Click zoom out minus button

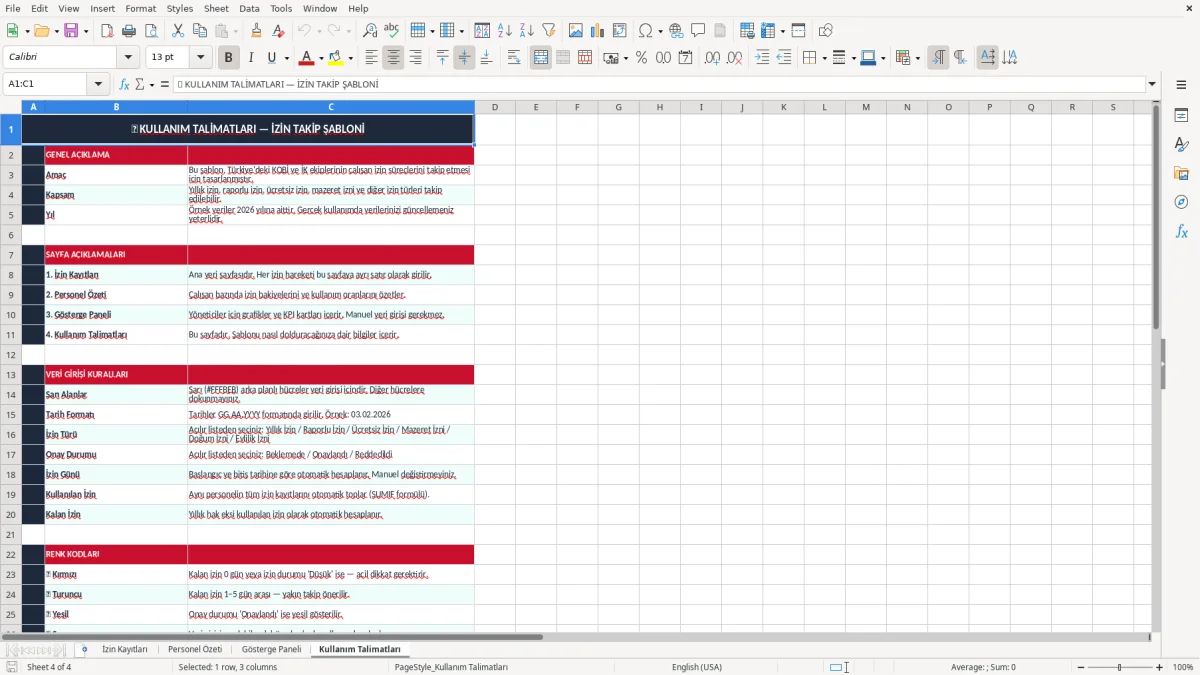pos(1079,667)
